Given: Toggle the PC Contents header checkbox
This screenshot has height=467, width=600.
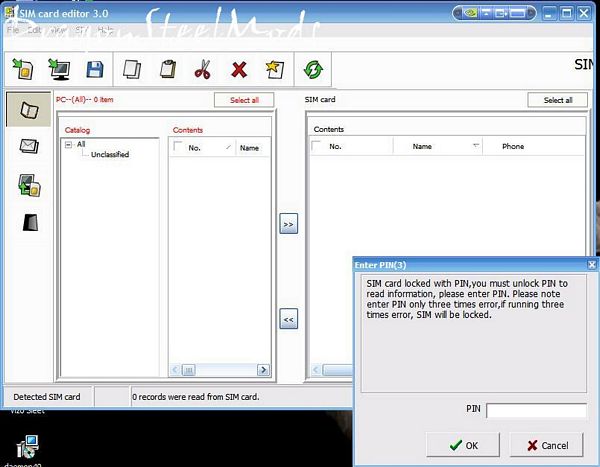Looking at the screenshot, I should (179, 147).
